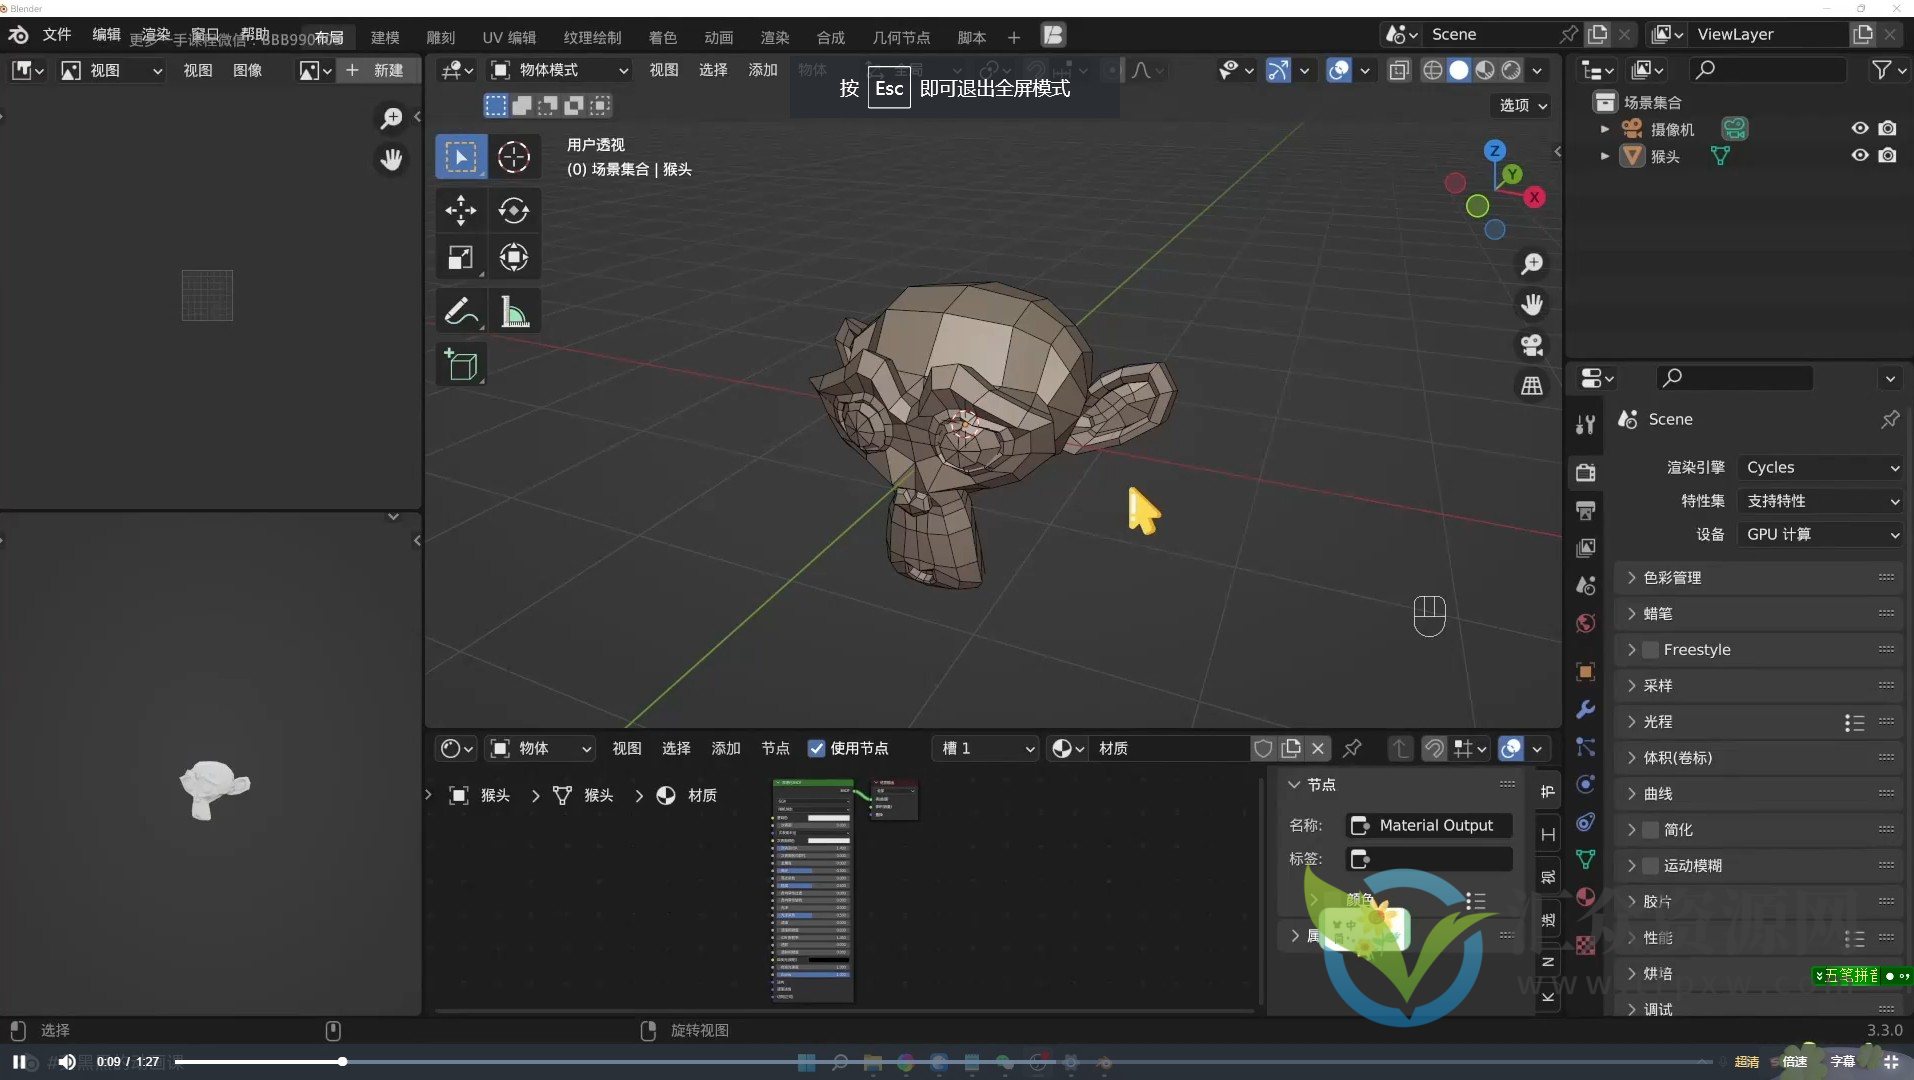The width and height of the screenshot is (1914, 1080).
Task: Switch viewport to wireframe shading
Action: [1433, 70]
